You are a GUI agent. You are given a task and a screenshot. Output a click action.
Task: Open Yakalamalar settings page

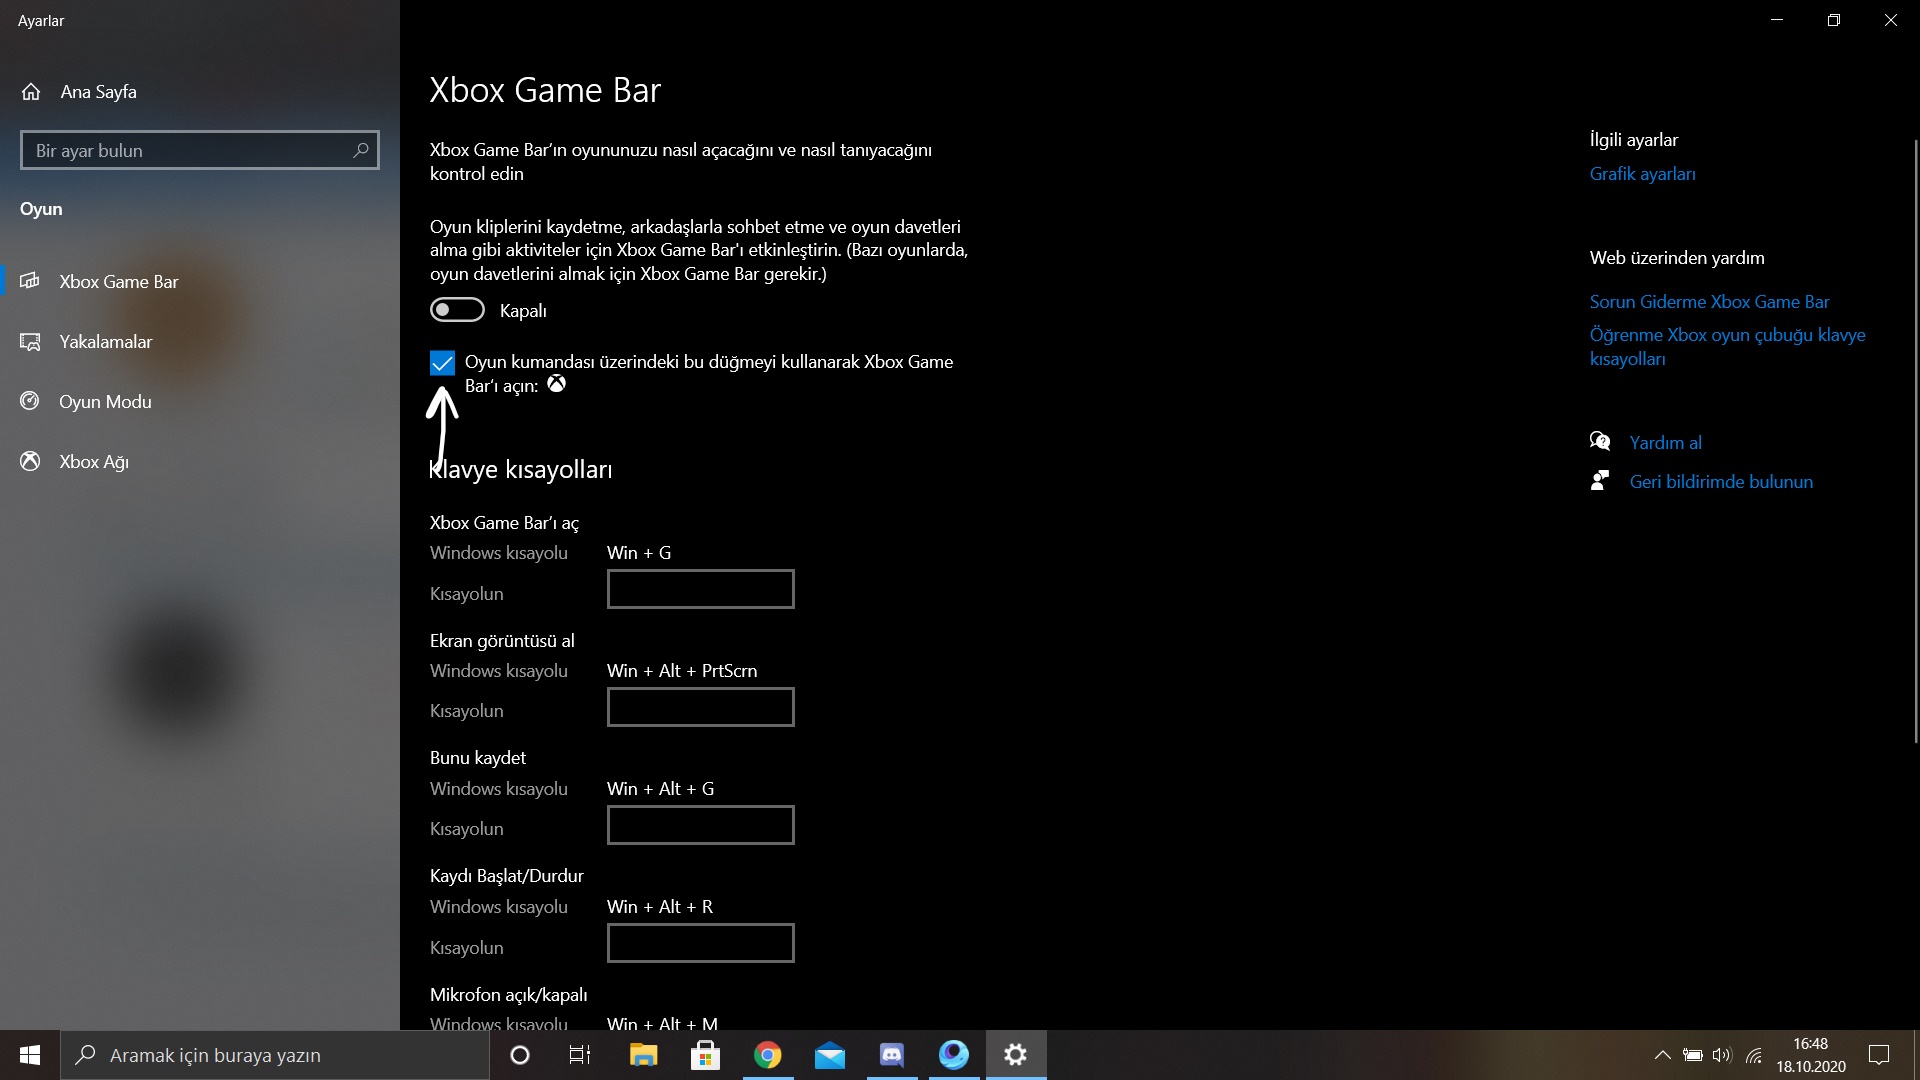tap(200, 342)
